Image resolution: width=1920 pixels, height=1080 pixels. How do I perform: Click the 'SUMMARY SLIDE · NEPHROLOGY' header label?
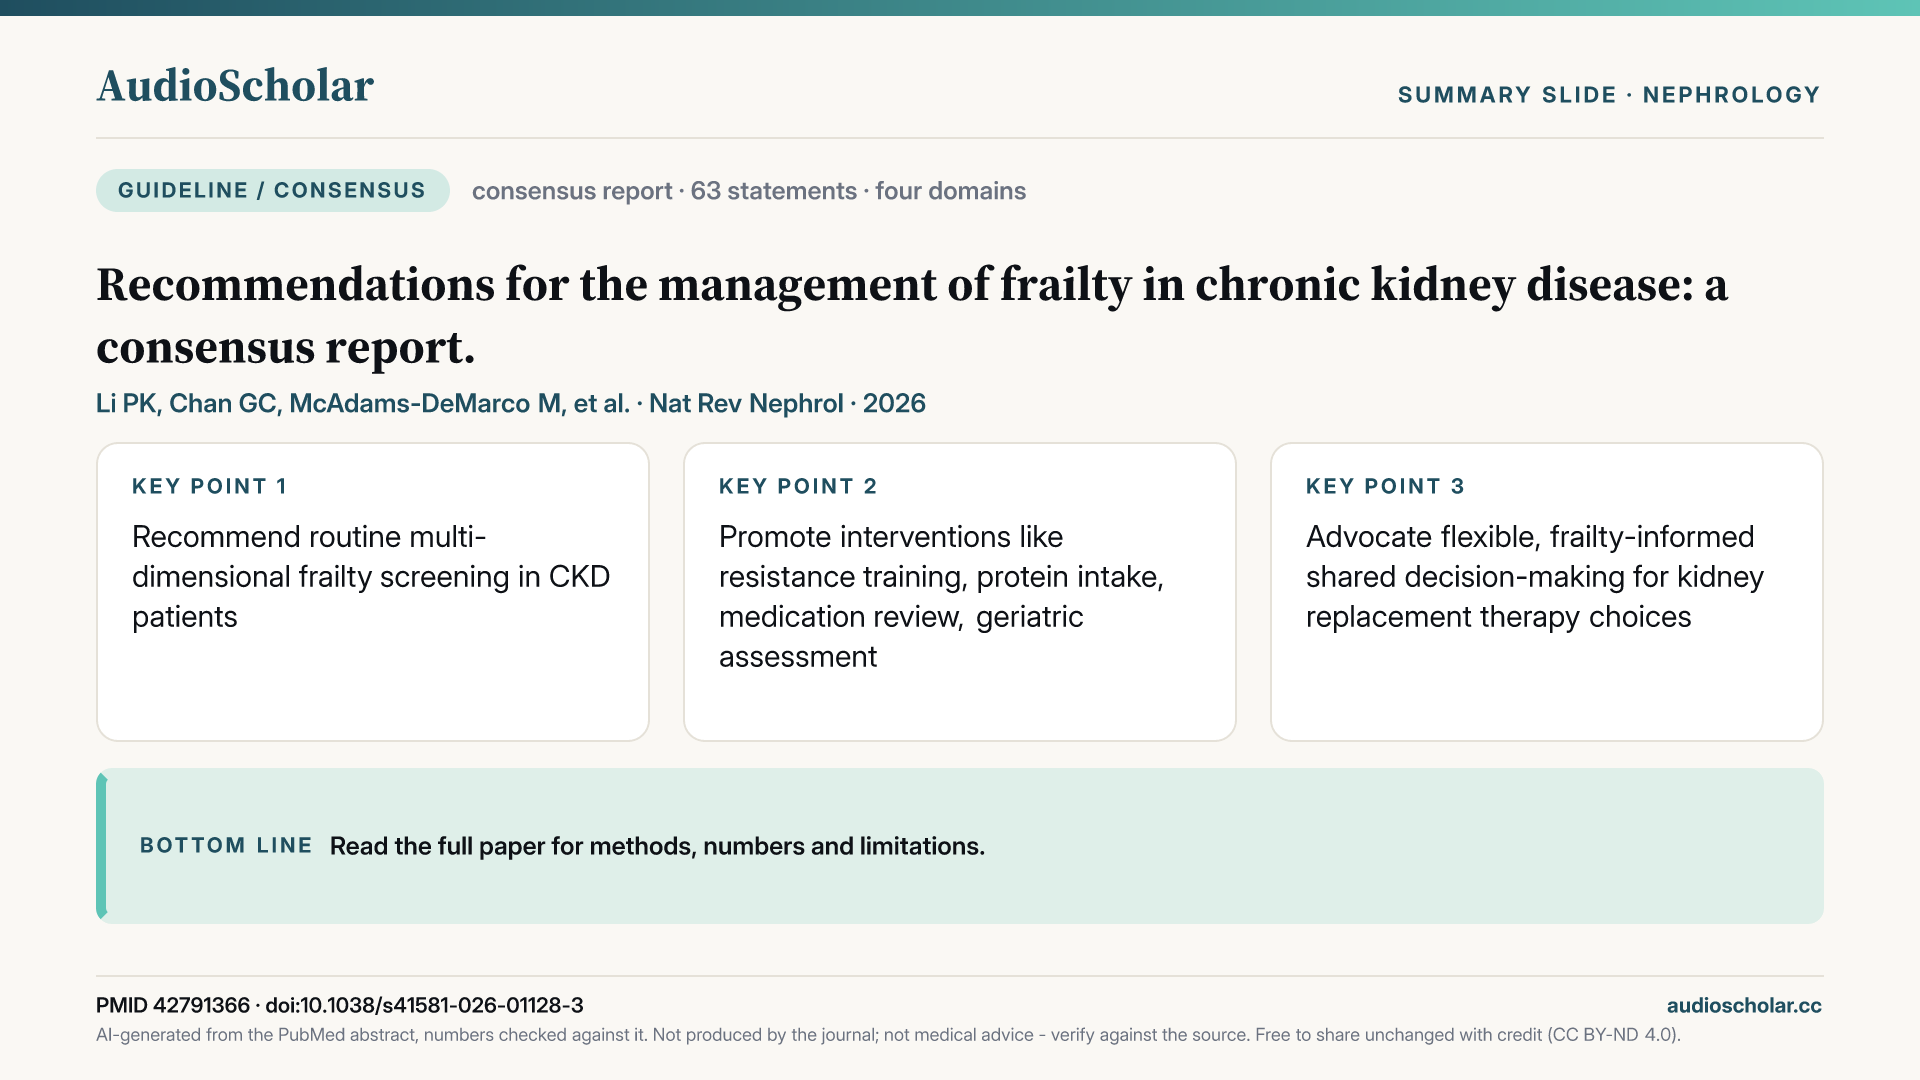tap(1609, 95)
